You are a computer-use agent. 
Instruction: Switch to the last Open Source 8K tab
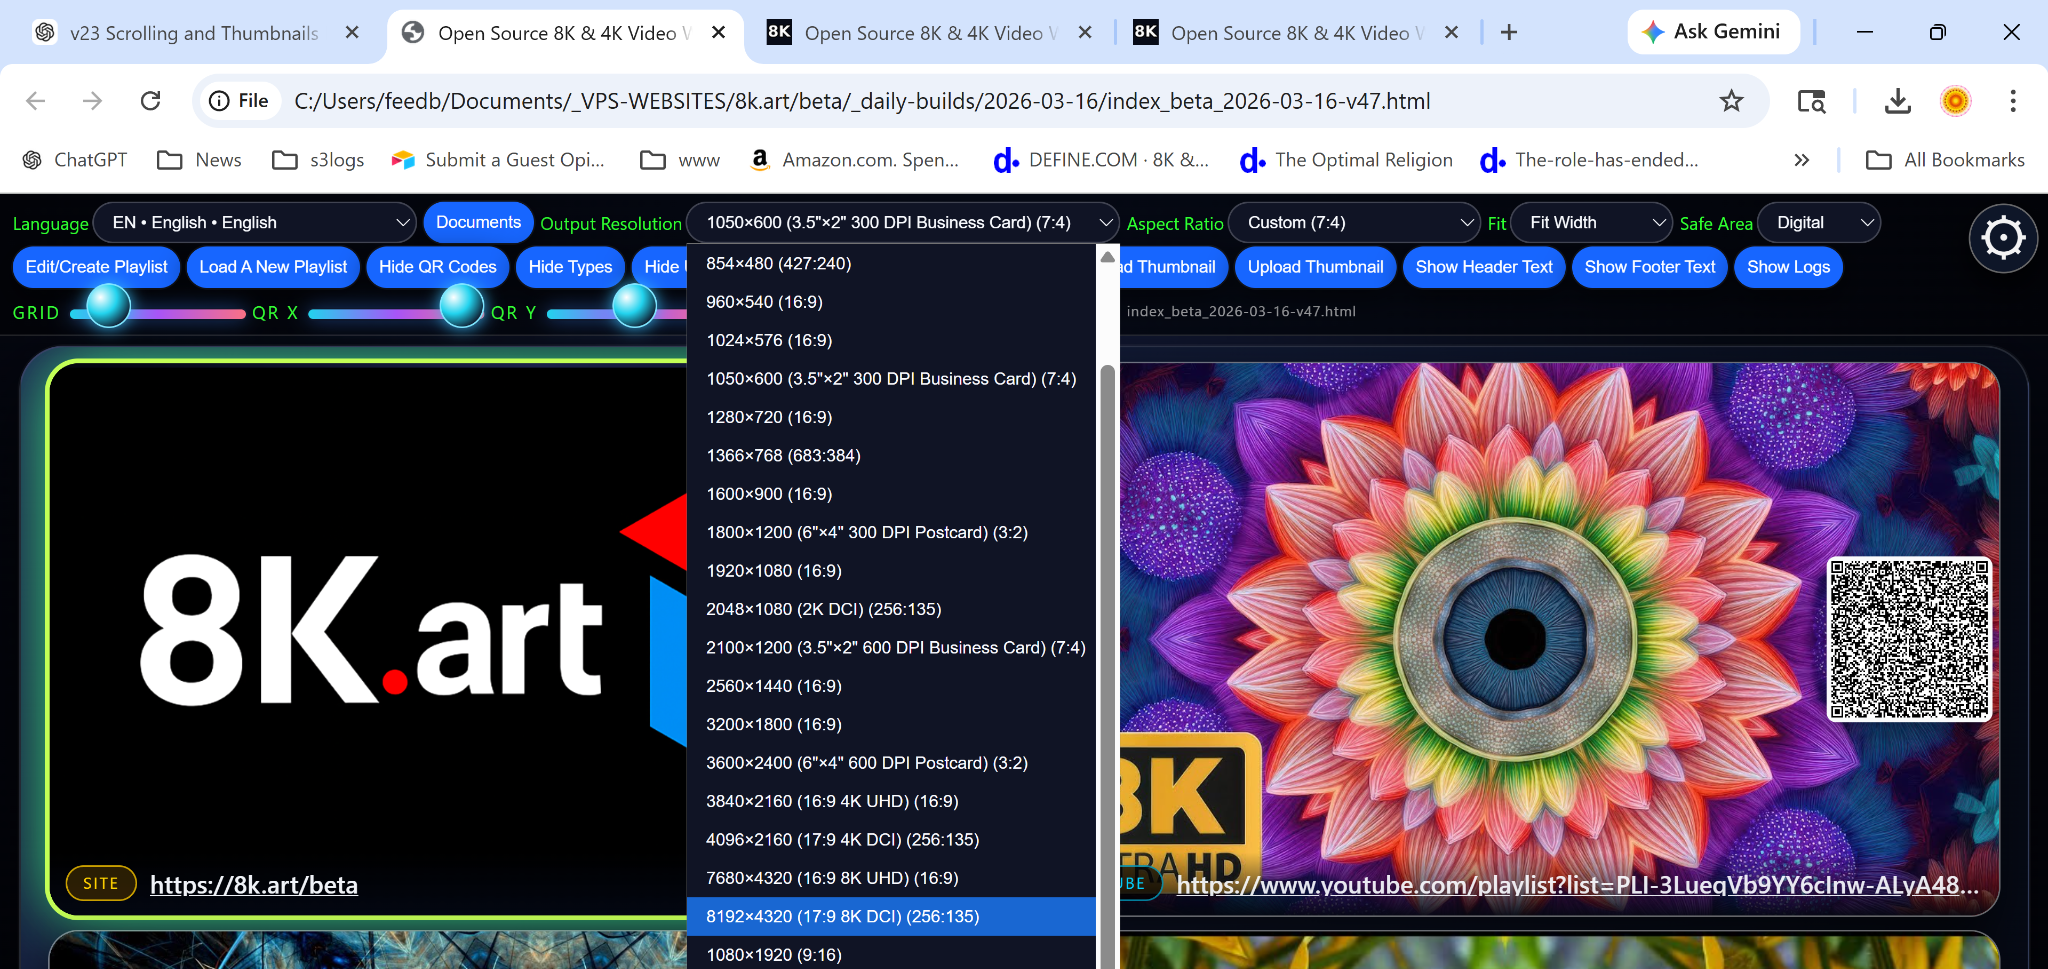1297,33
